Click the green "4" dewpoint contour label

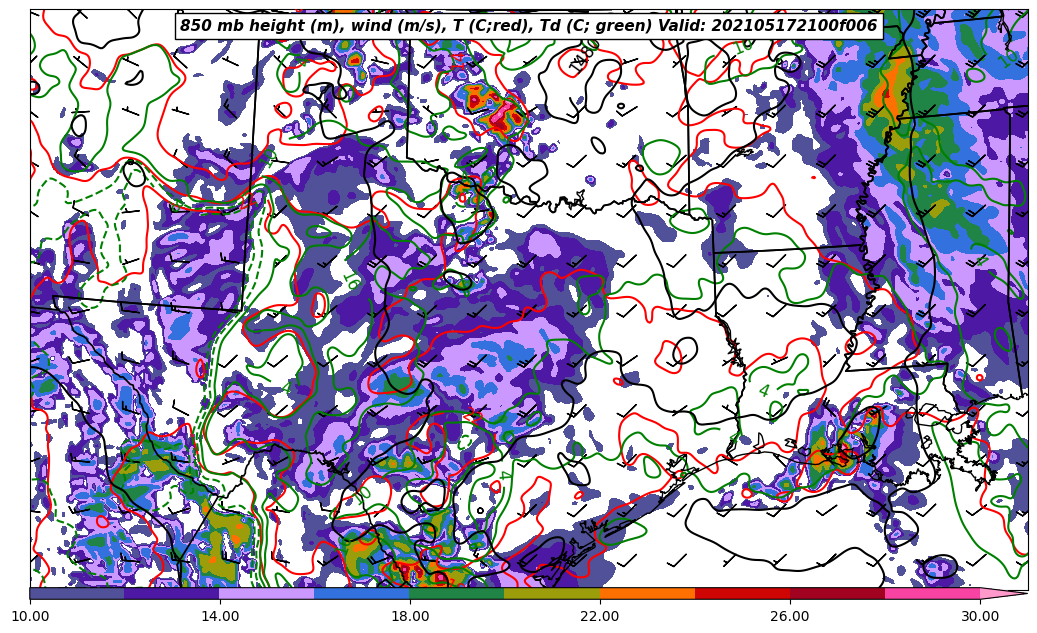click(764, 391)
